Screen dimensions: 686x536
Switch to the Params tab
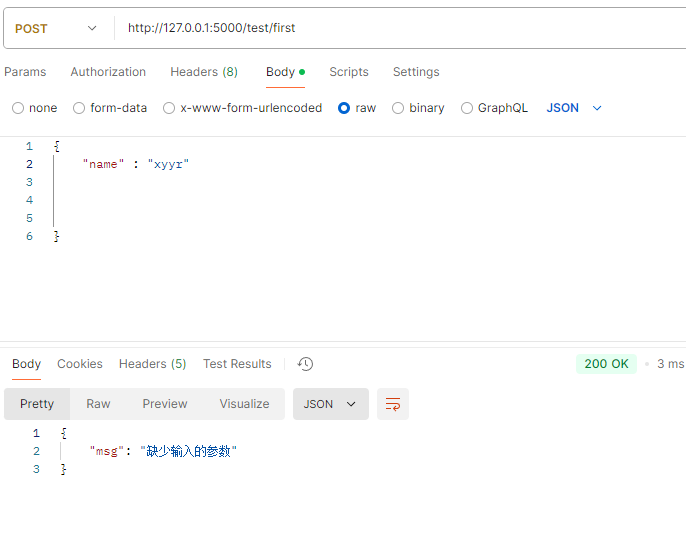(x=25, y=72)
